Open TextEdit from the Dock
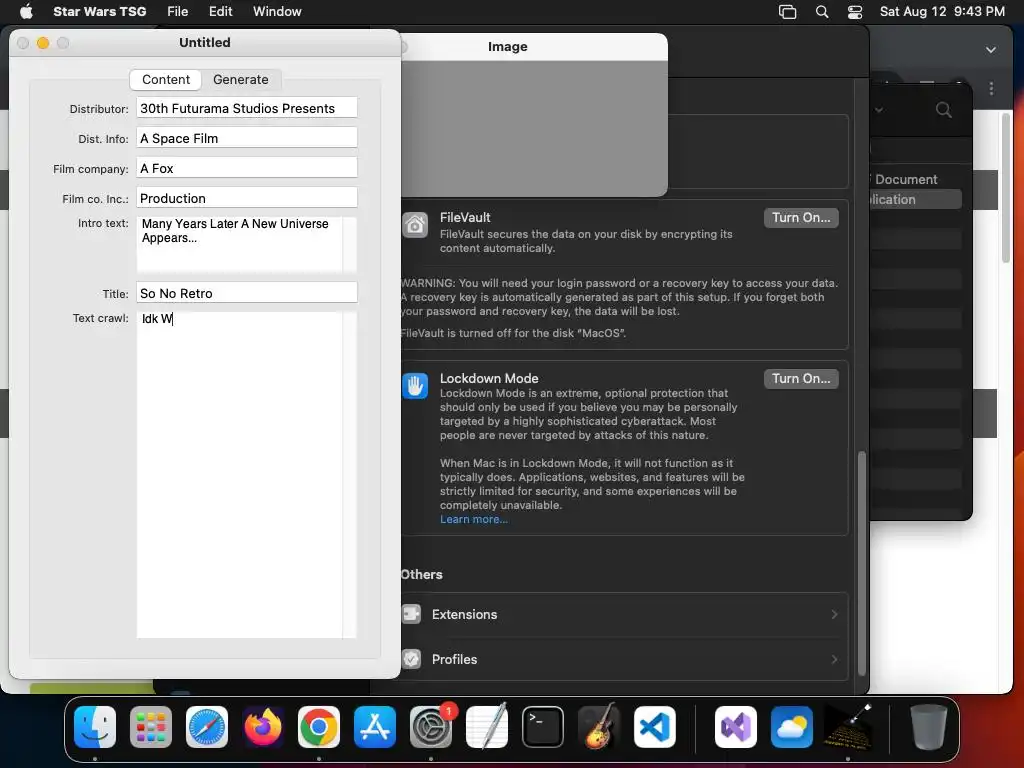This screenshot has height=768, width=1024. point(487,727)
